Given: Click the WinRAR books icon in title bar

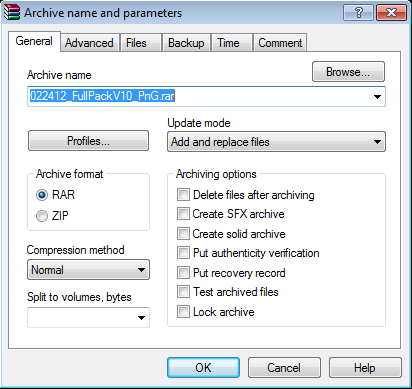Looking at the screenshot, I should point(12,12).
